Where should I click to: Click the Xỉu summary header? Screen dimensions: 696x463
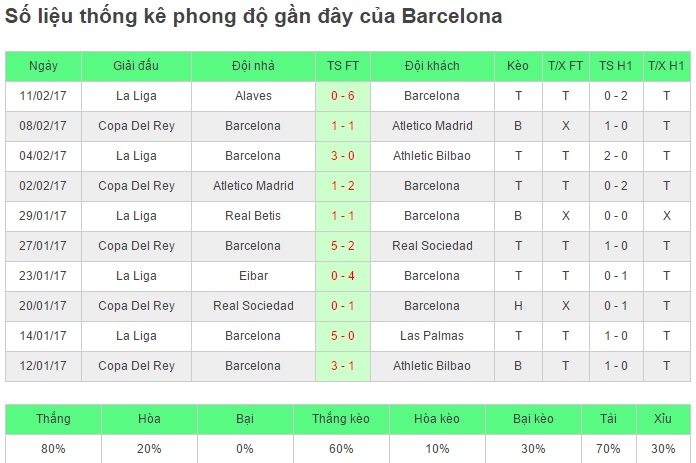(x=663, y=419)
